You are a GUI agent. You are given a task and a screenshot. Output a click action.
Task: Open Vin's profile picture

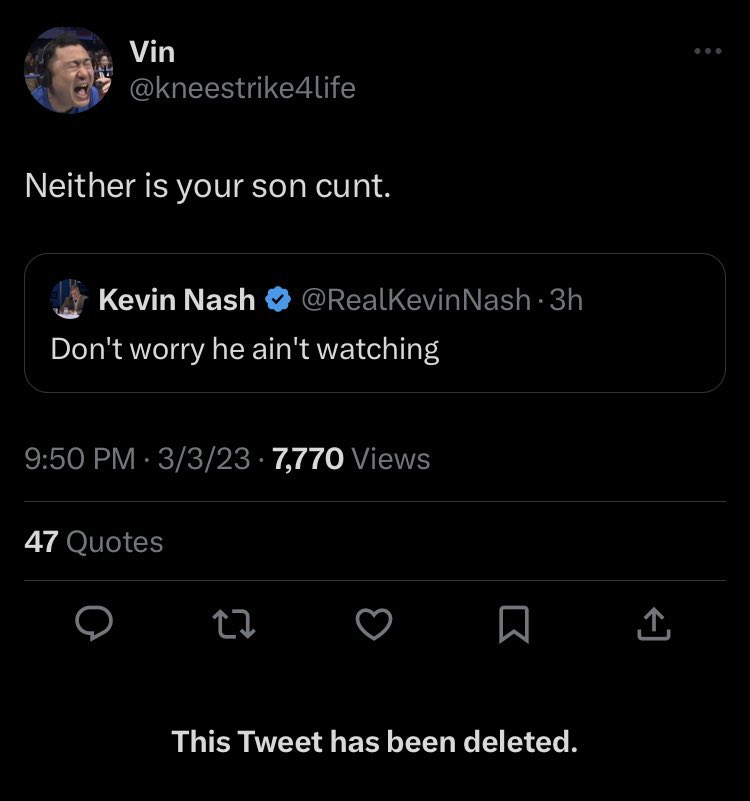[x=69, y=69]
